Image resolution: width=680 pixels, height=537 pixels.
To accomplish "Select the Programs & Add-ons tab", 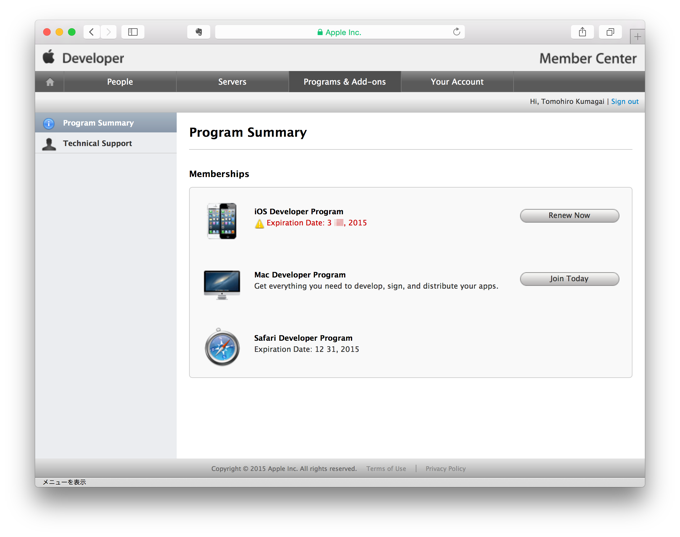I will point(344,82).
